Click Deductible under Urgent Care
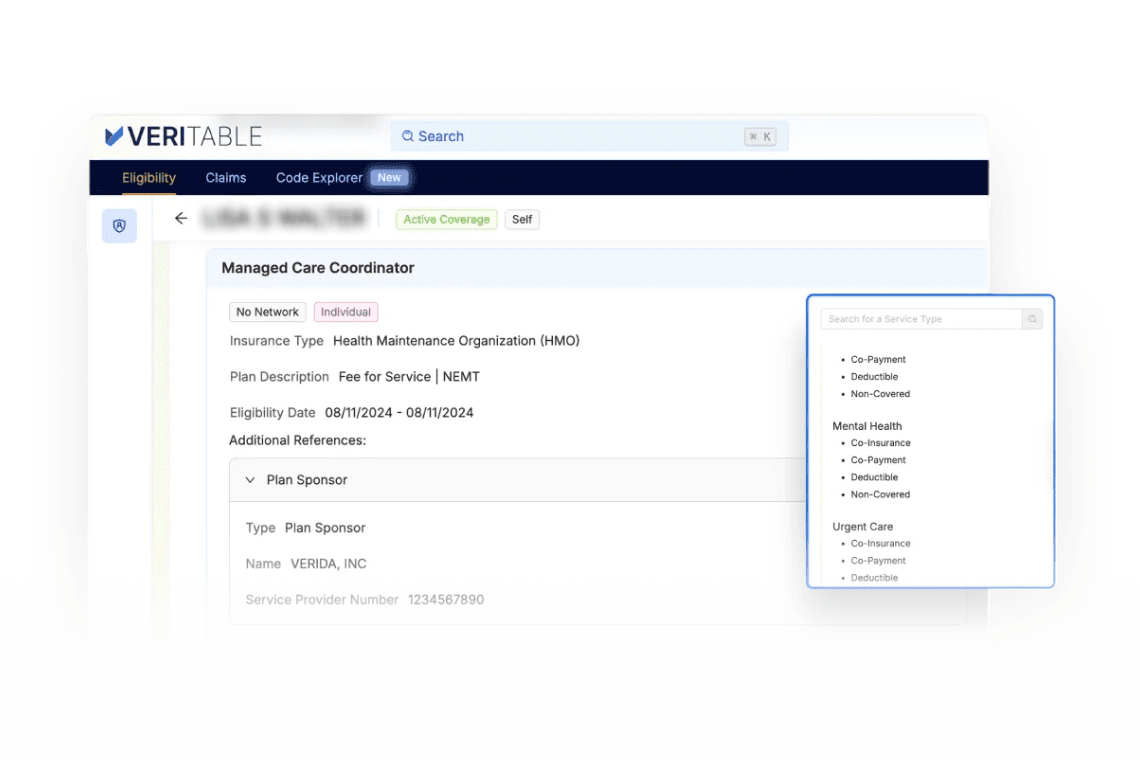 pyautogui.click(x=874, y=577)
